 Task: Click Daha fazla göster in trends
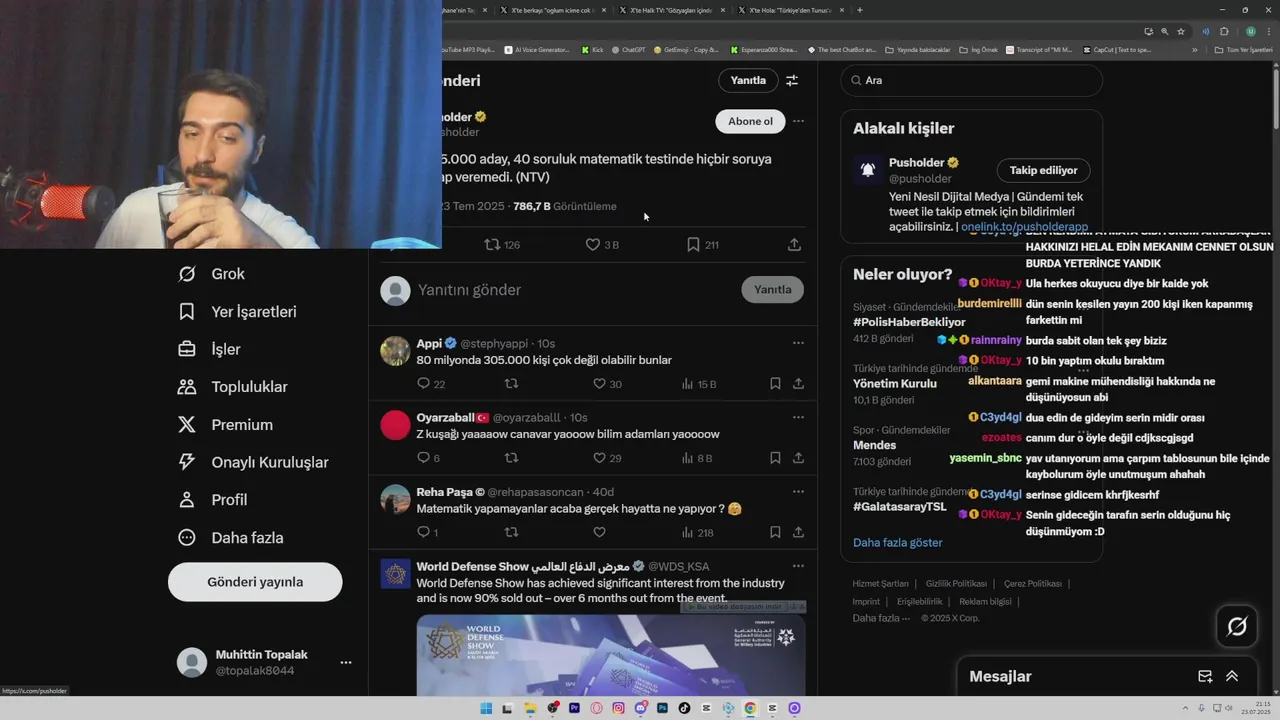tap(897, 543)
